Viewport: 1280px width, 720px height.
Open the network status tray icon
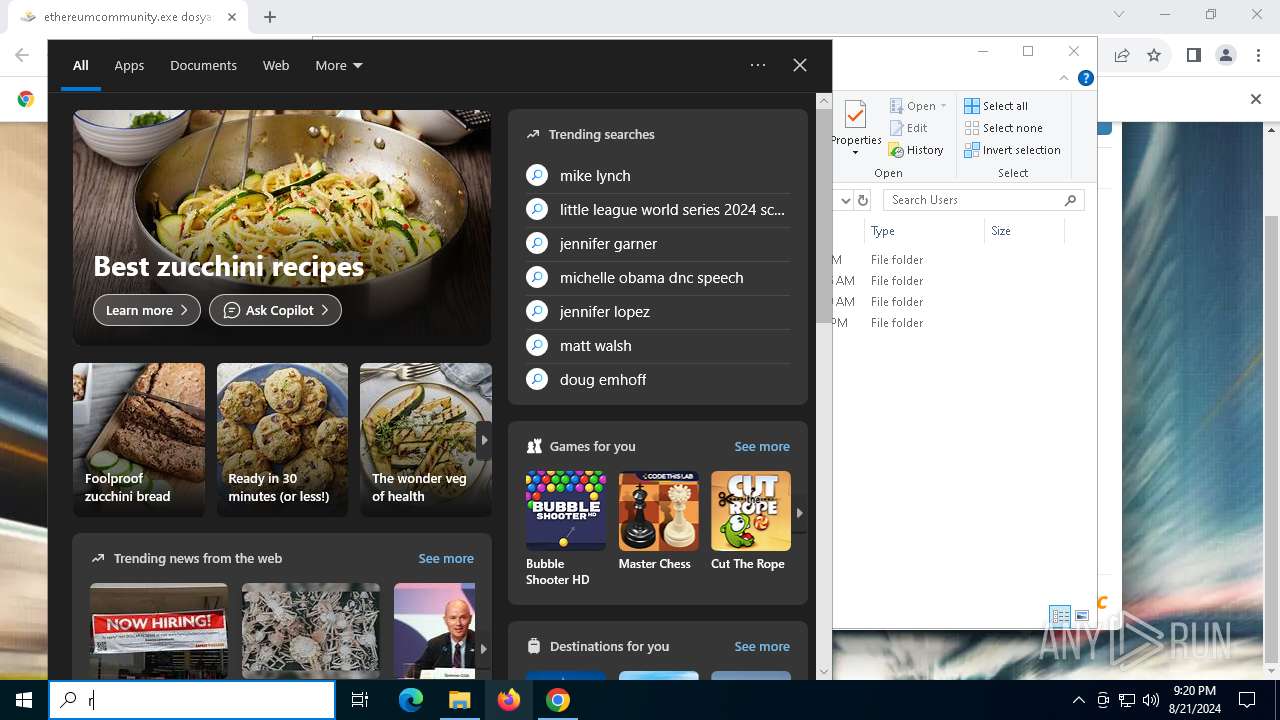click(1127, 700)
